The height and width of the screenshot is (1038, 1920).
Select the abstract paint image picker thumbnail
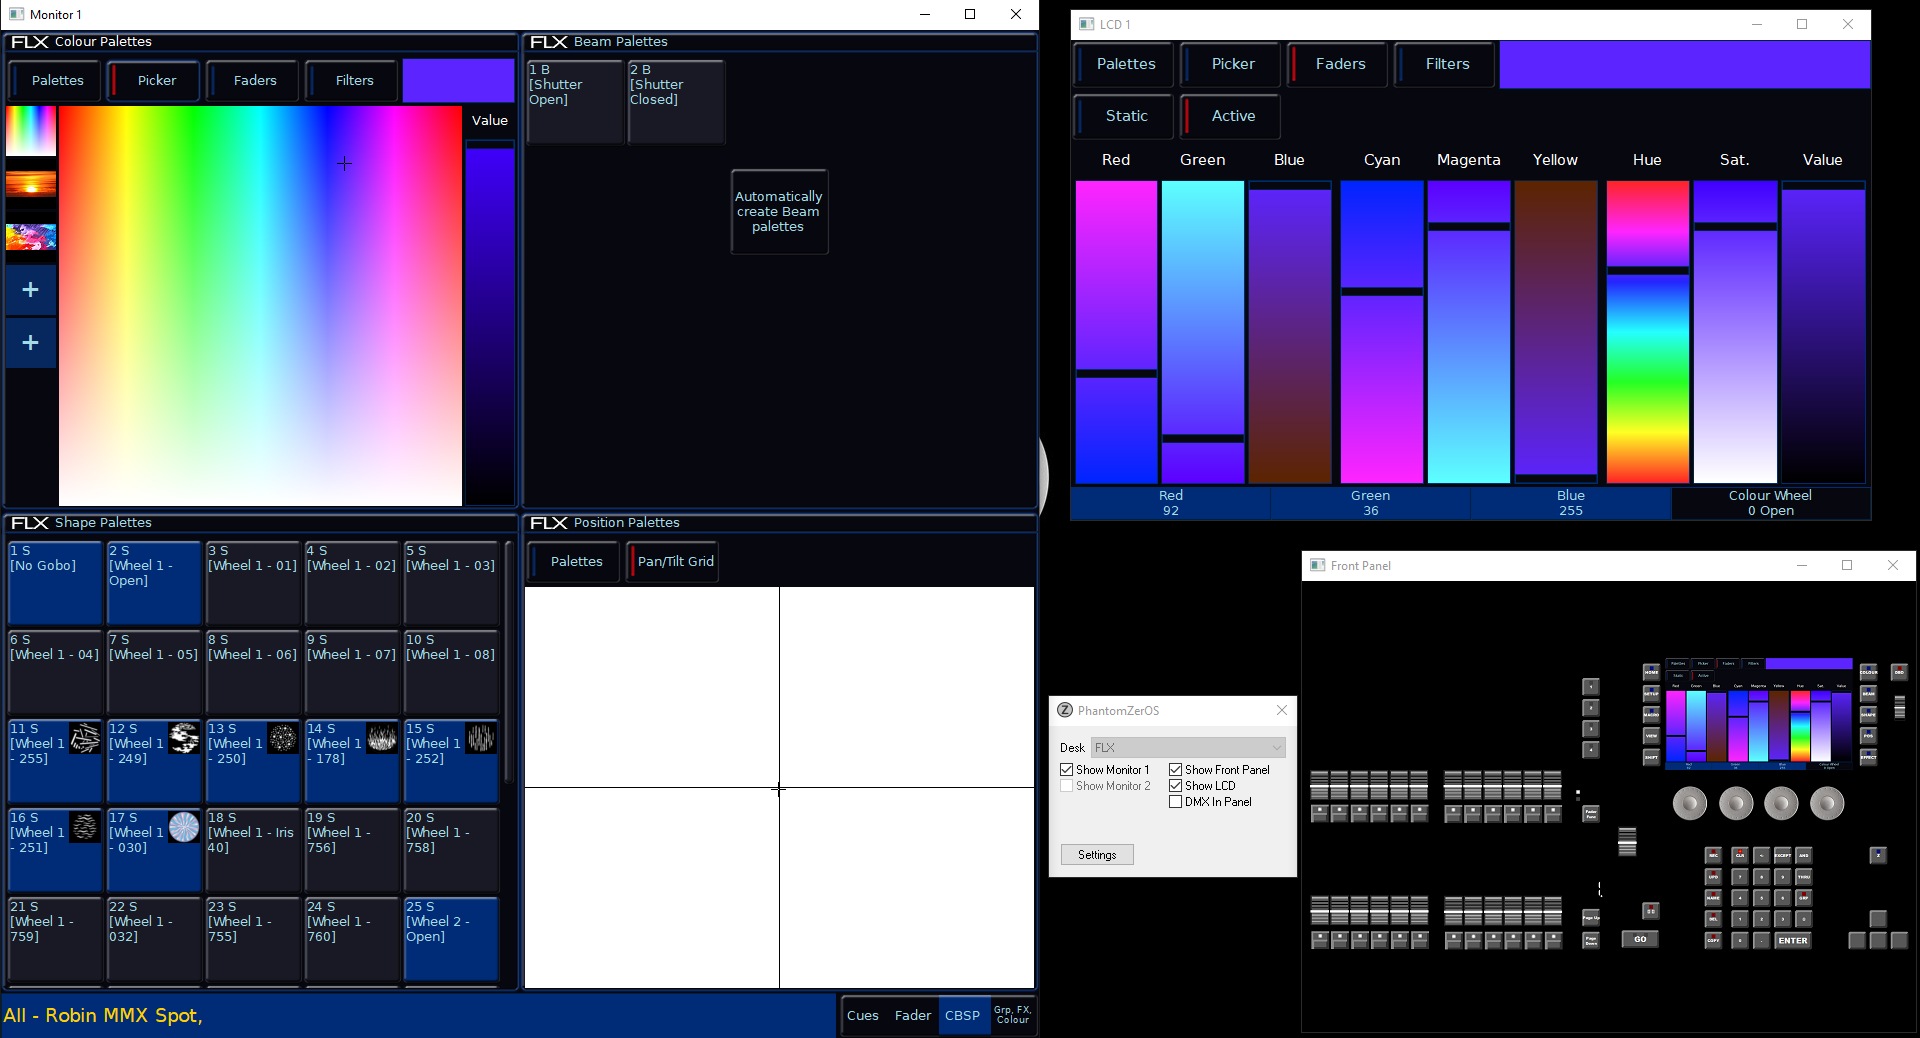(31, 237)
